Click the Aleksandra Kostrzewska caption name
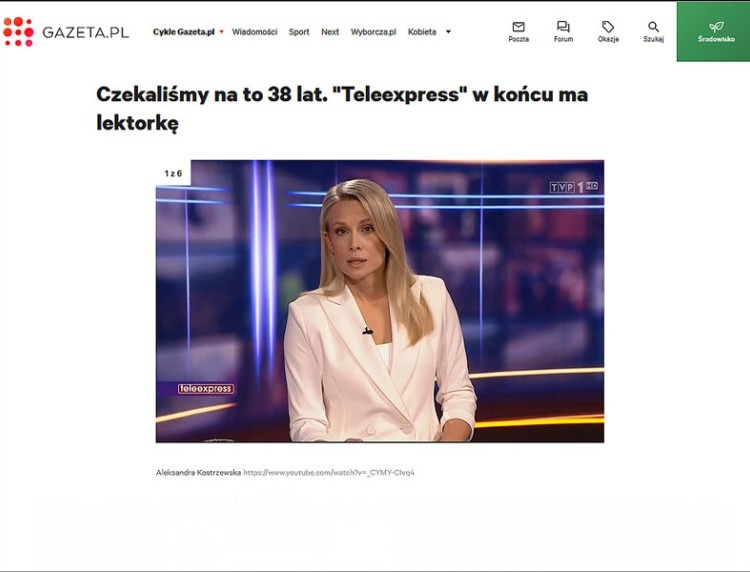The image size is (750, 572). click(198, 473)
